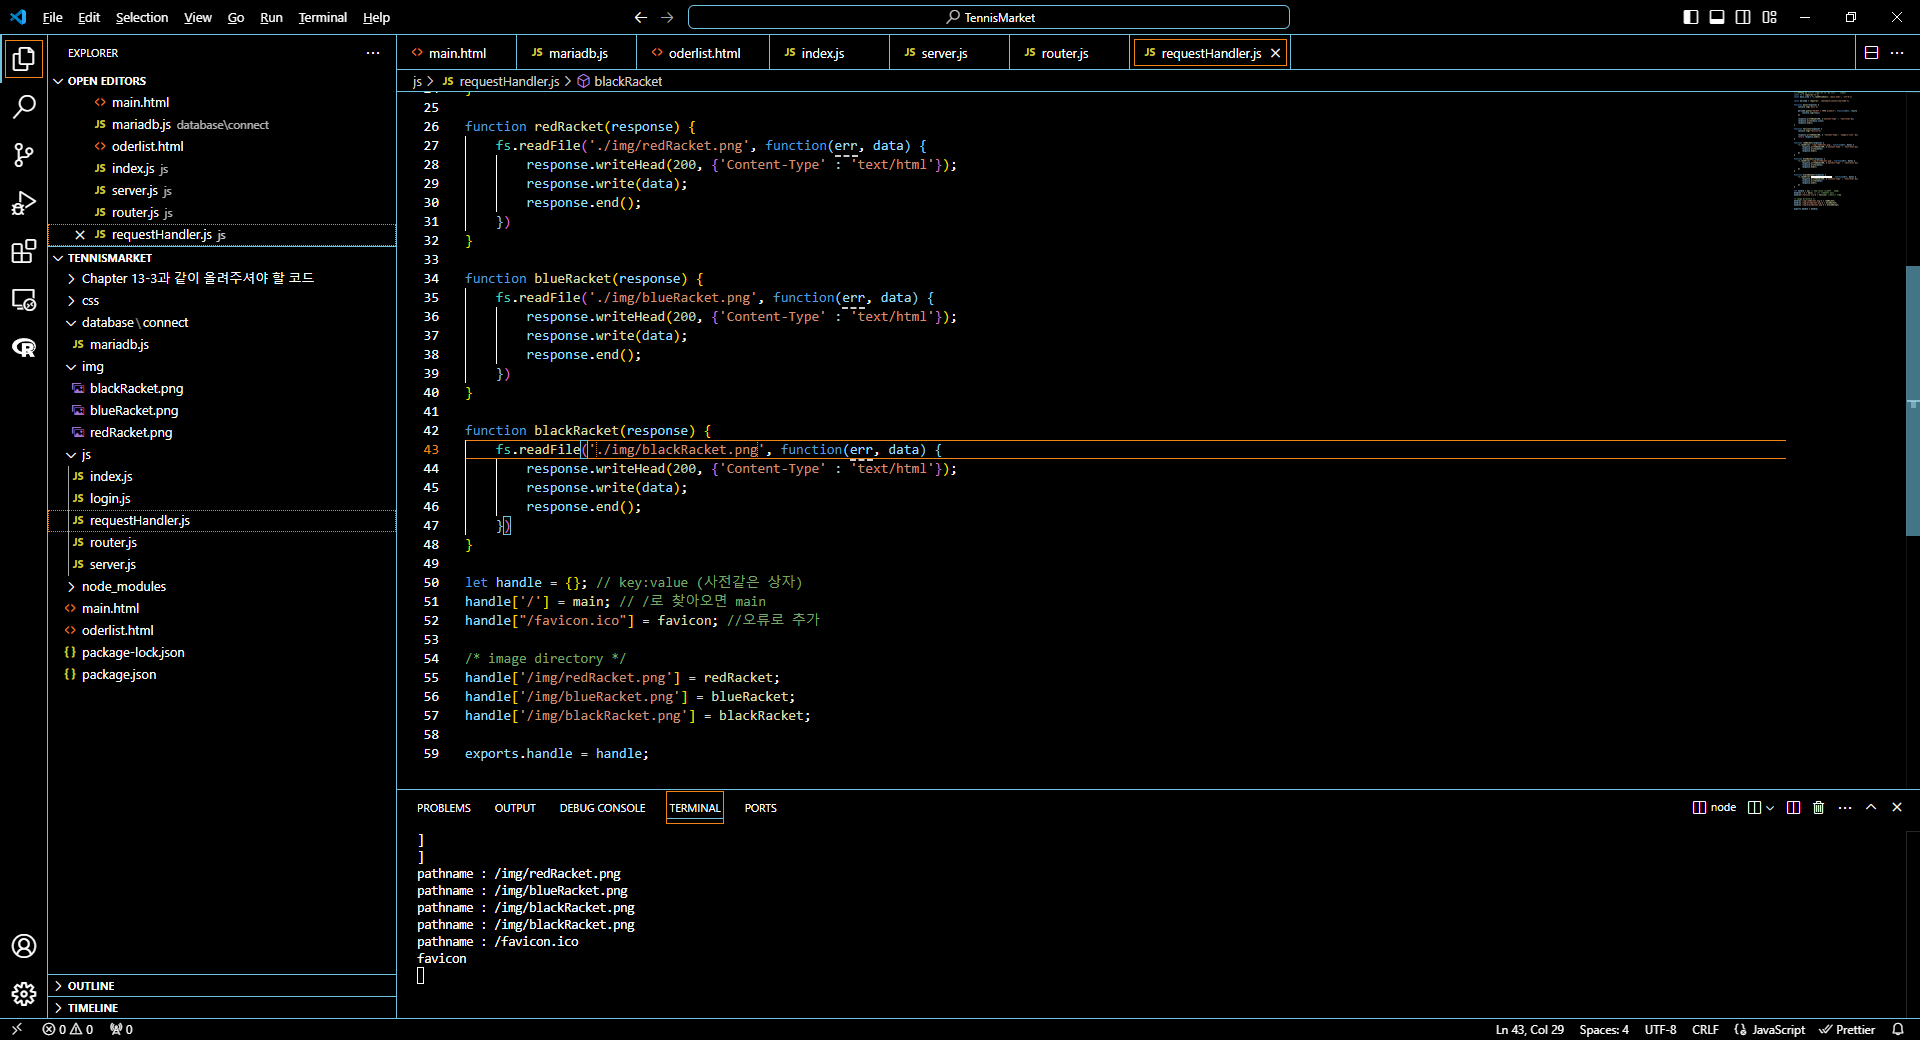Open the File menu
The image size is (1920, 1040).
[52, 17]
